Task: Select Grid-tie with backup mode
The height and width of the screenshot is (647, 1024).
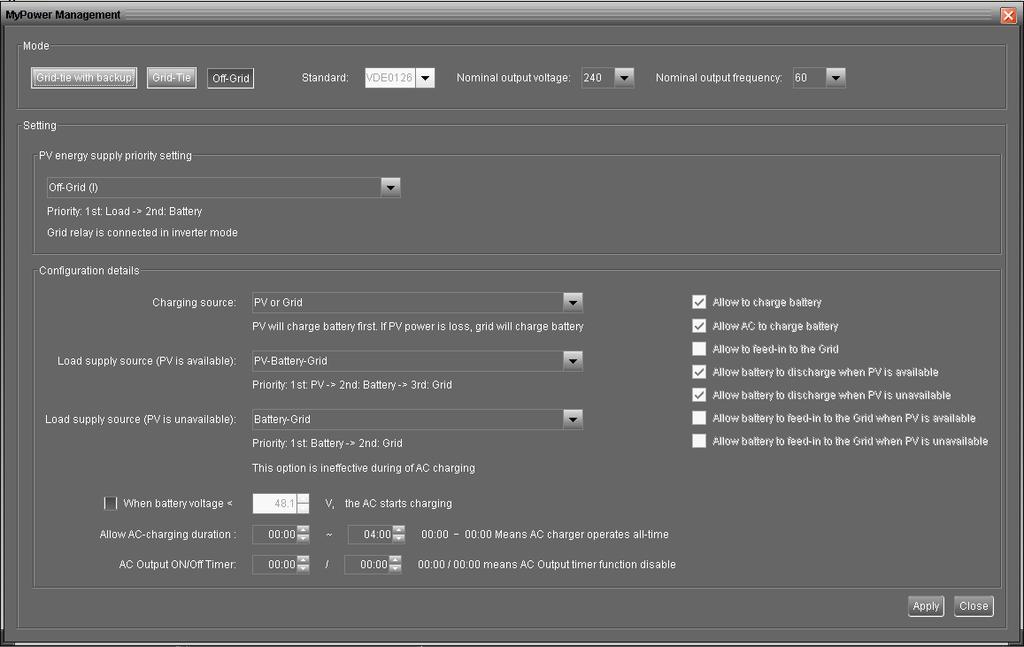Action: pyautogui.click(x=84, y=78)
